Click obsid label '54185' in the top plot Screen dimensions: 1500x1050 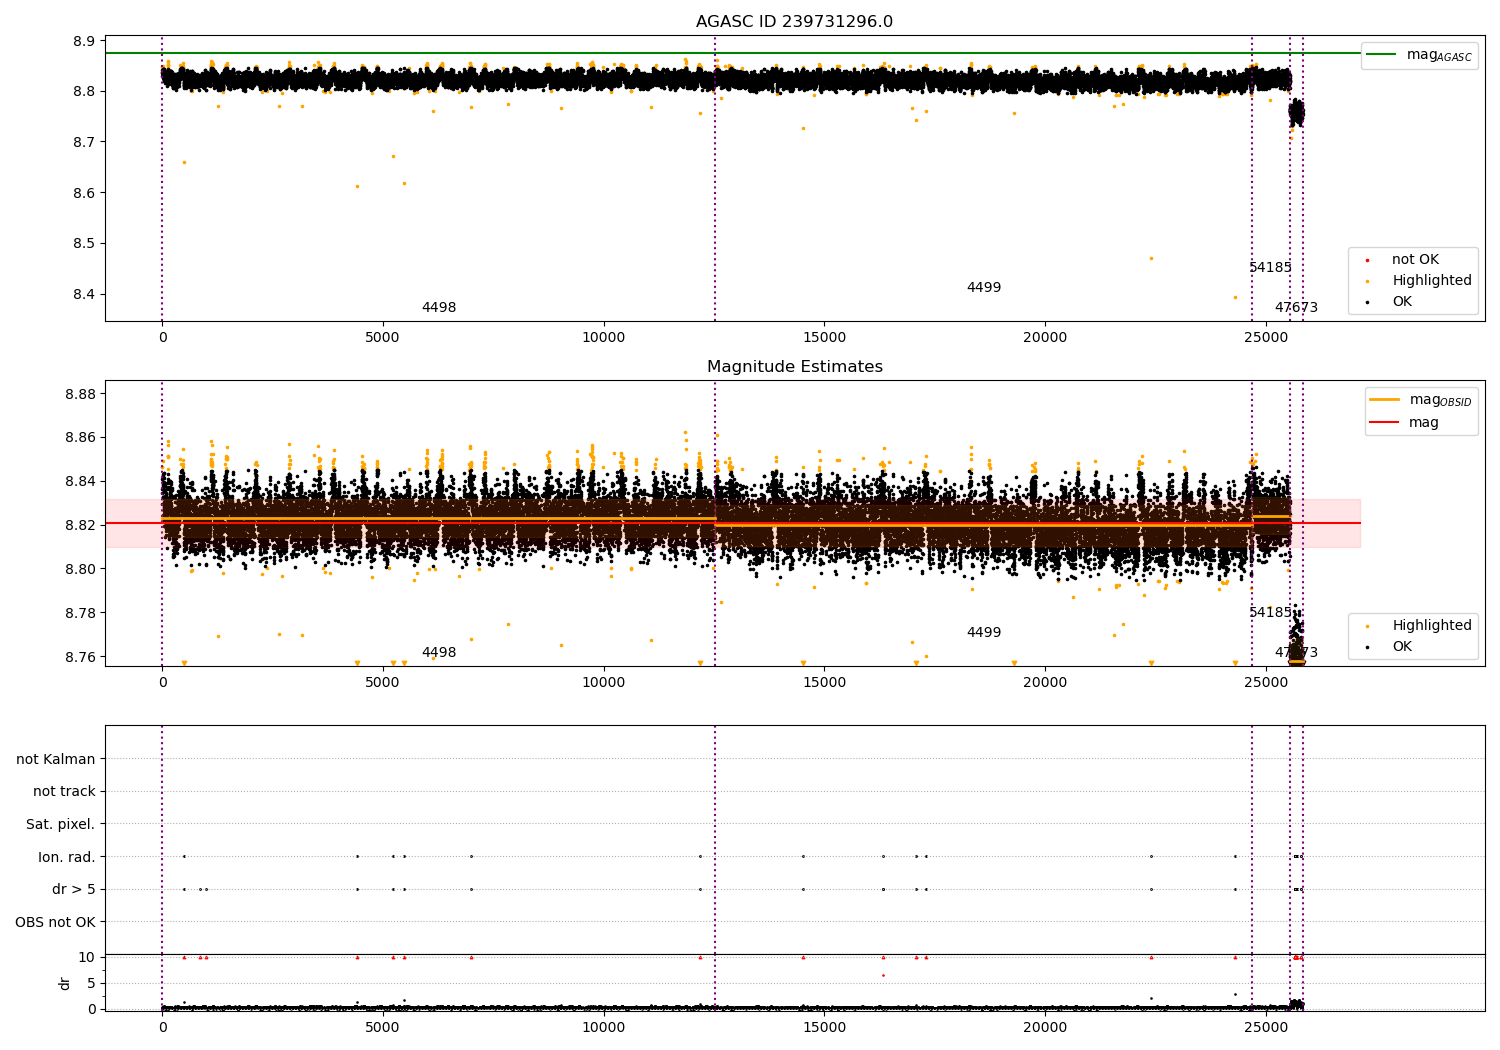pyautogui.click(x=1270, y=268)
